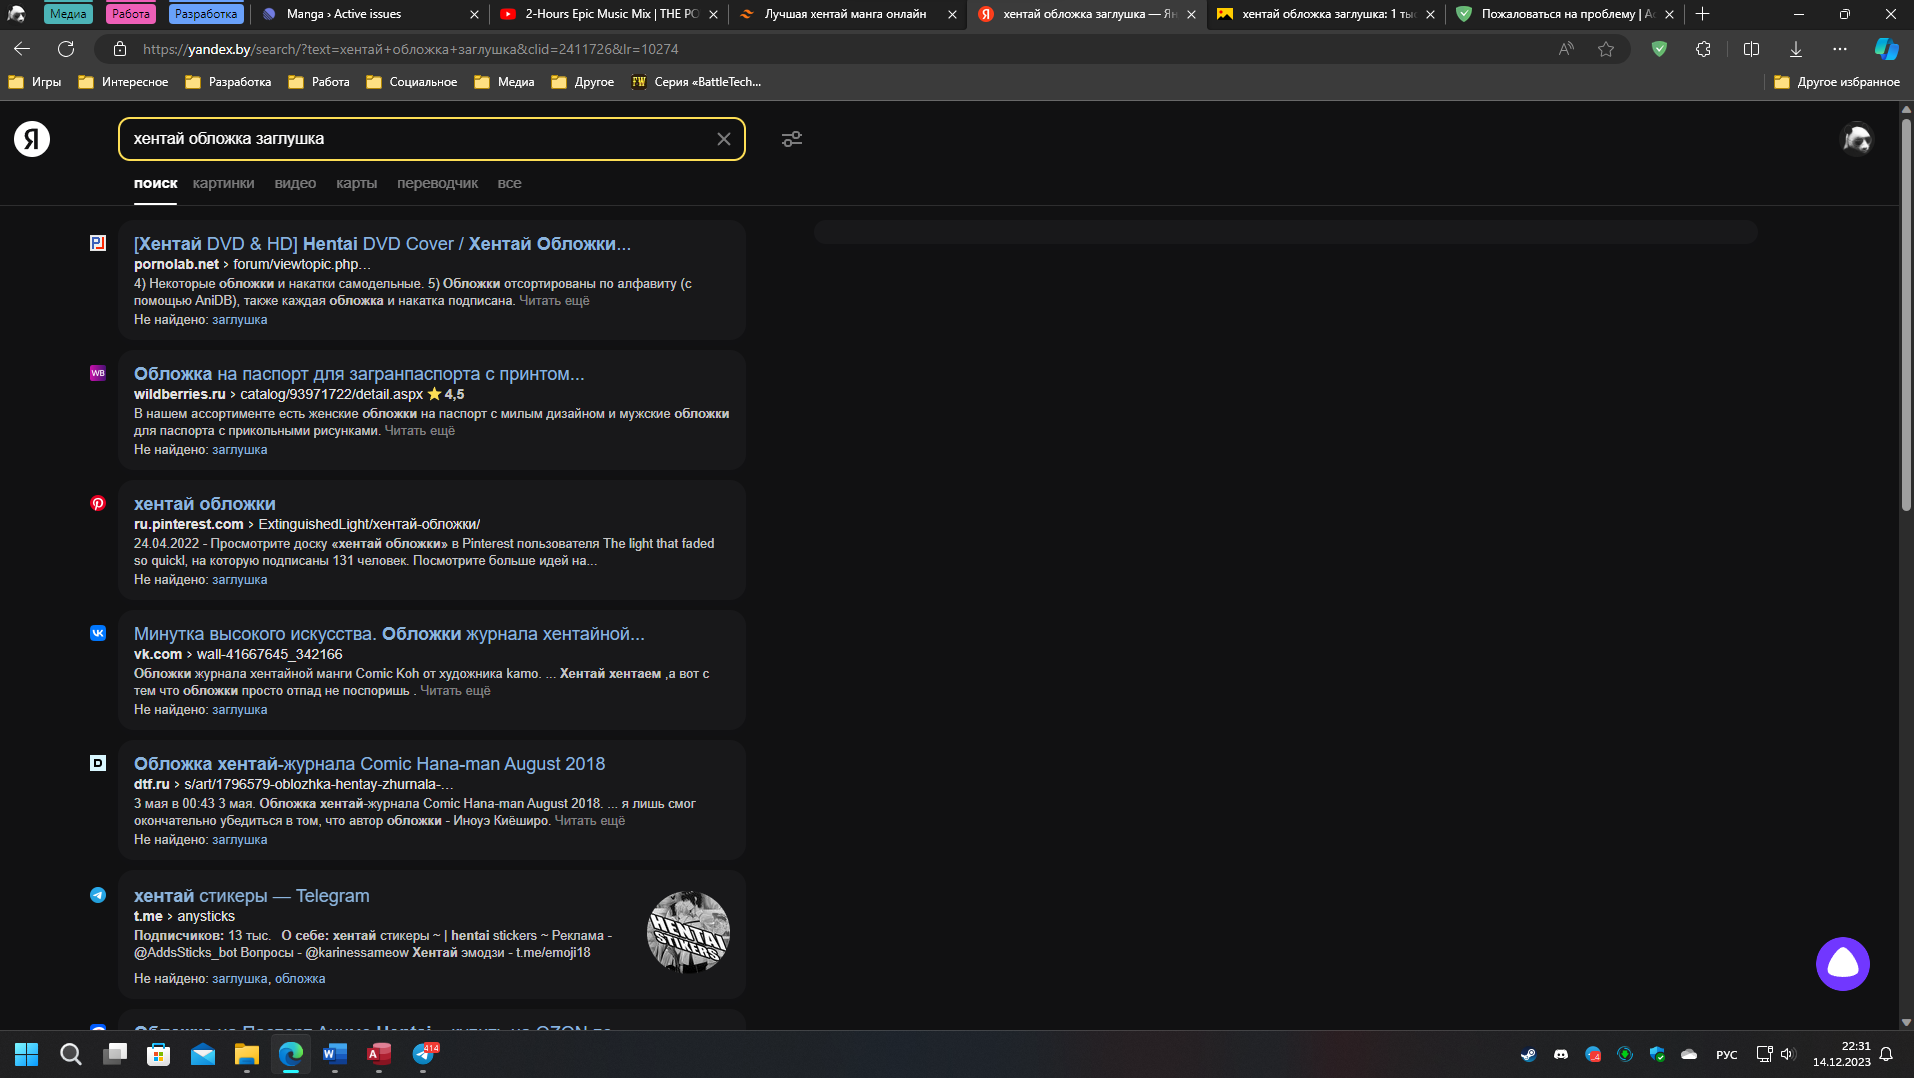Viewport: 1914px width, 1078px height.
Task: Open browser extensions puzzle icon
Action: [1703, 49]
